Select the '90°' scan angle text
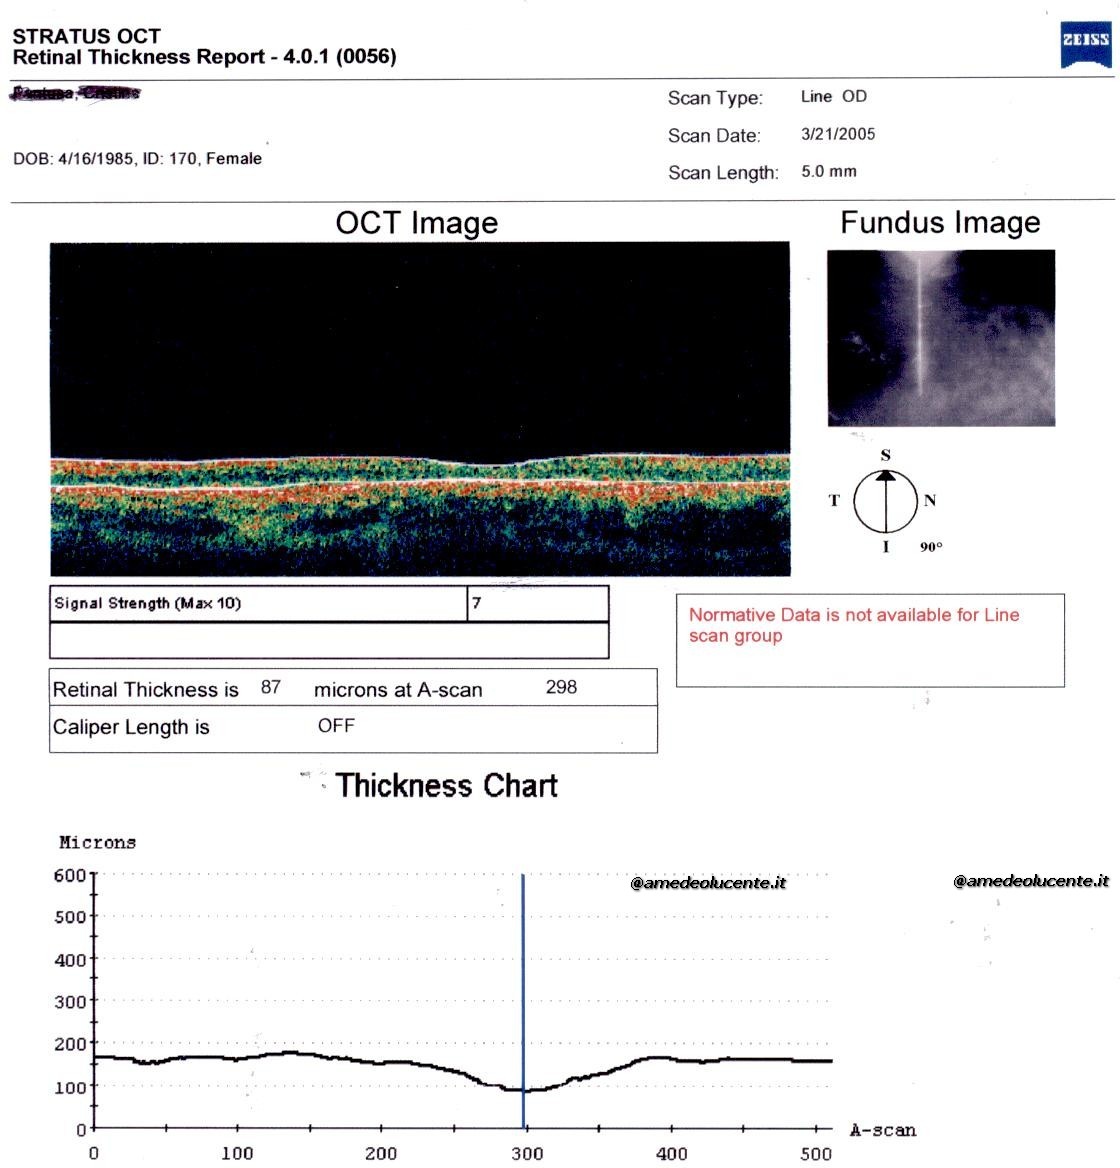 point(931,548)
